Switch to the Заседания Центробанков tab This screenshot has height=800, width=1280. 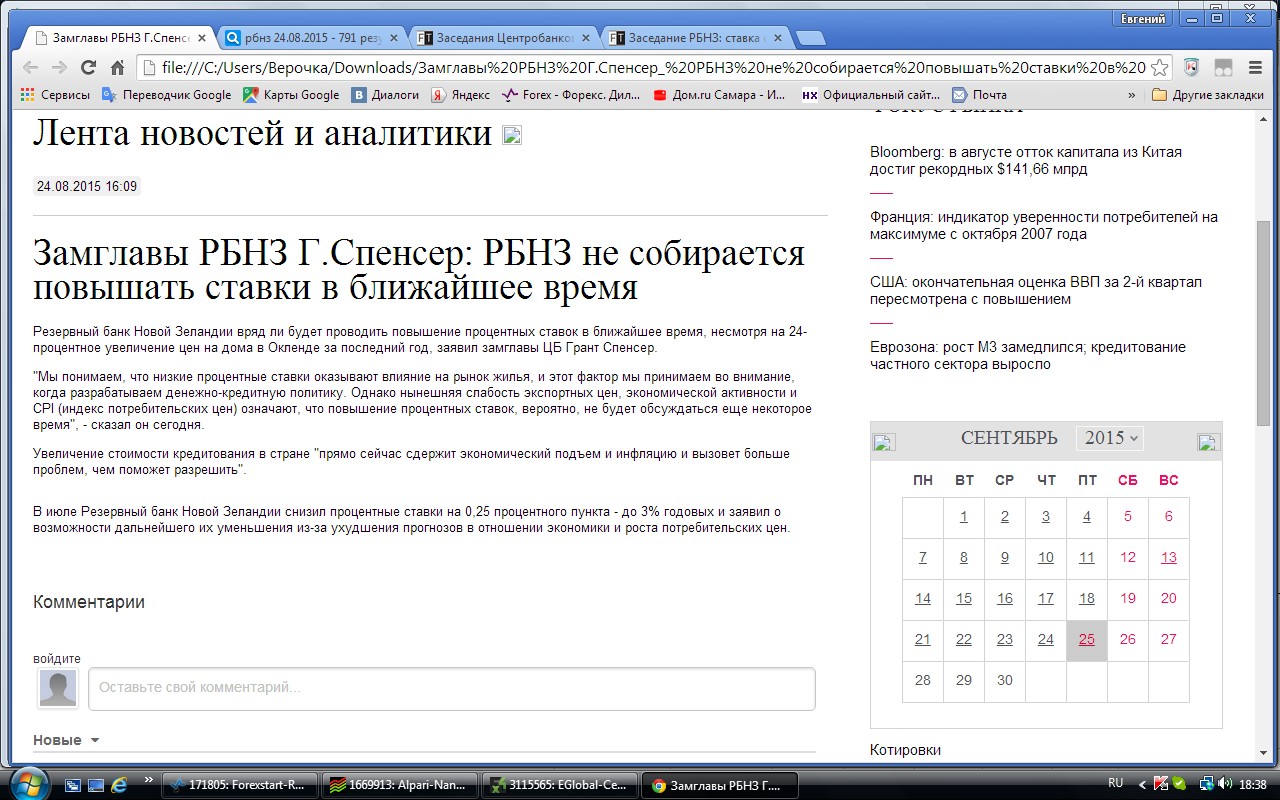click(506, 38)
